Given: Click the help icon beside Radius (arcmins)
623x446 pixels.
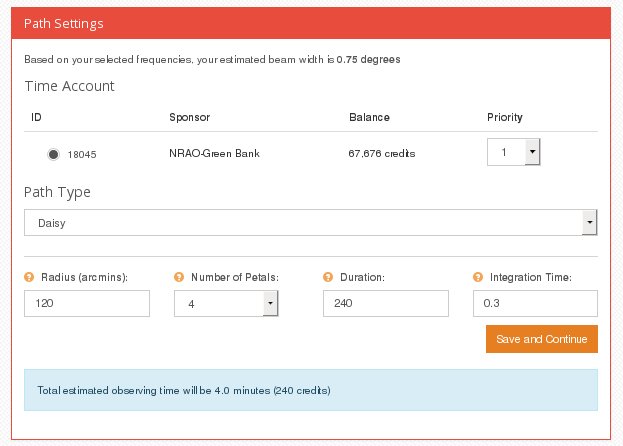Looking at the screenshot, I should (29, 277).
